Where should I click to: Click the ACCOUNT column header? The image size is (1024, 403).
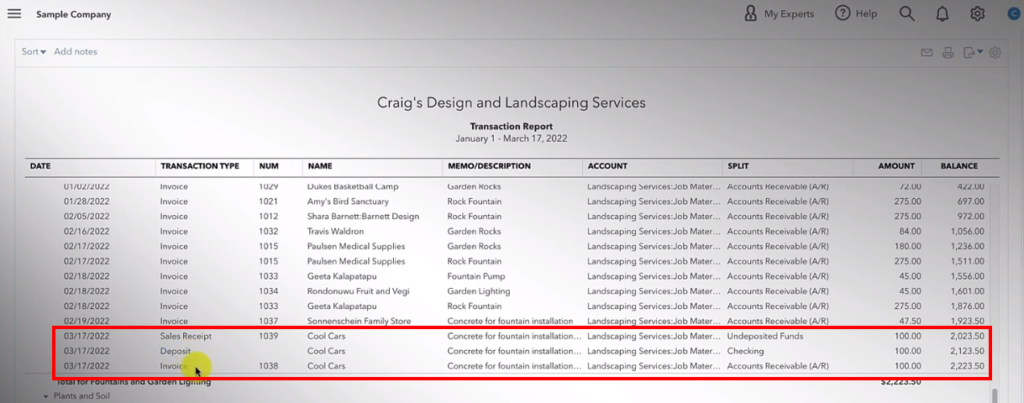click(x=607, y=167)
